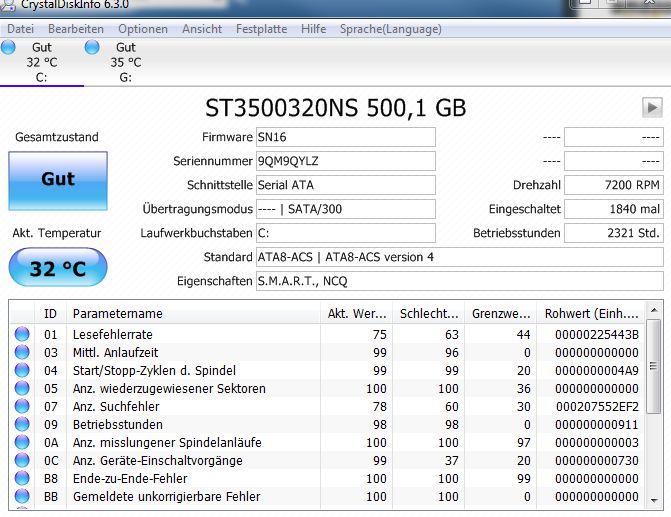Select Start/Stopp-Zyklen d. Spindel text
The width and height of the screenshot is (671, 517).
(x=154, y=370)
